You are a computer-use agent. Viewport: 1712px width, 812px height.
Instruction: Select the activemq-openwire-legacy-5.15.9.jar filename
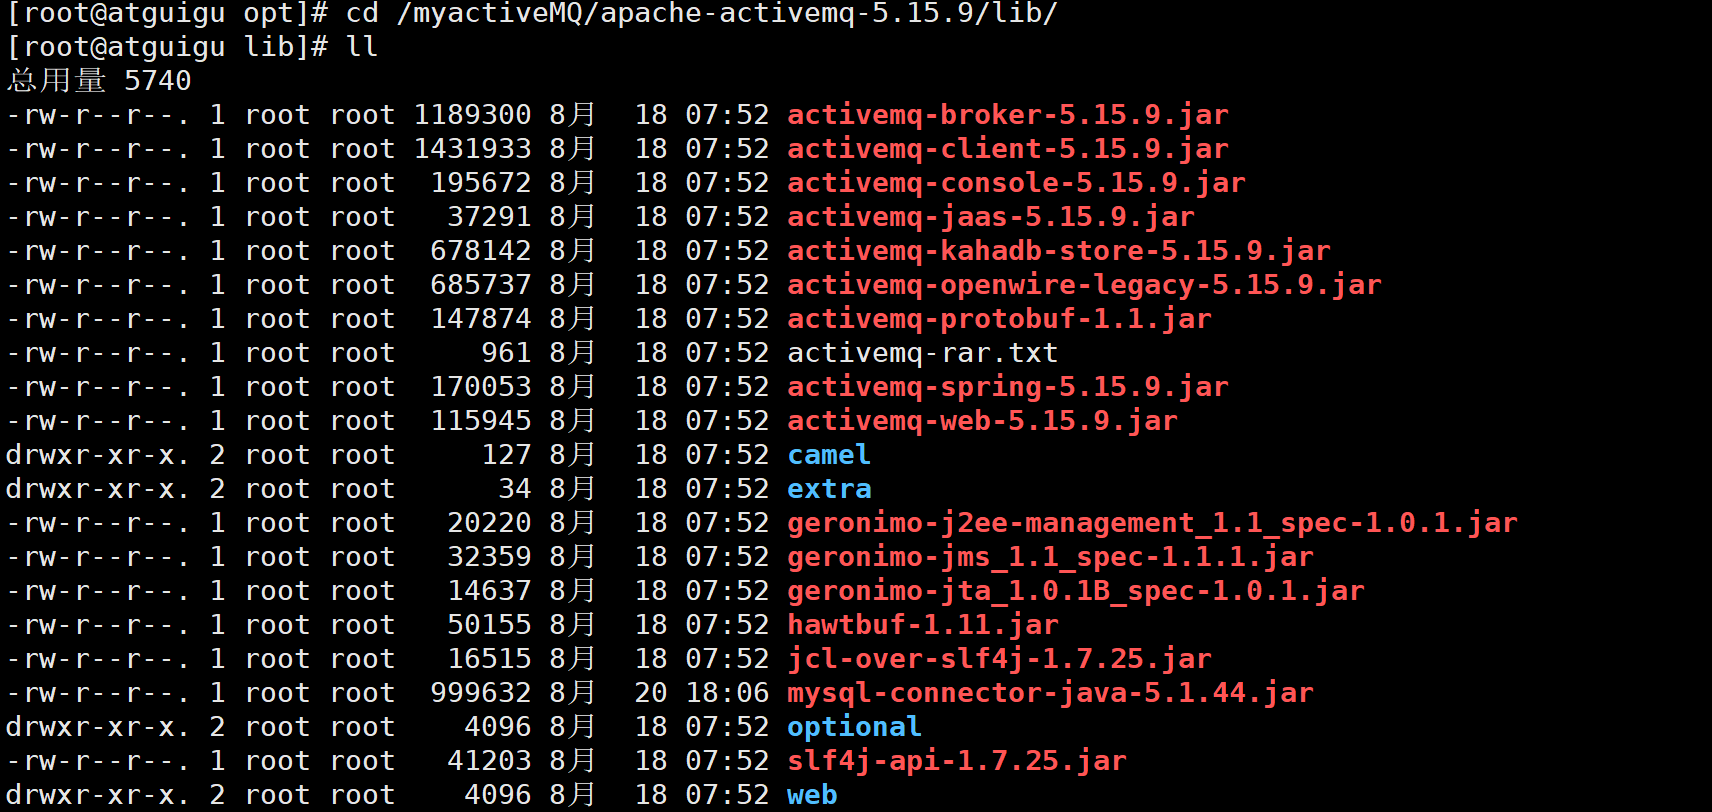pos(1084,286)
